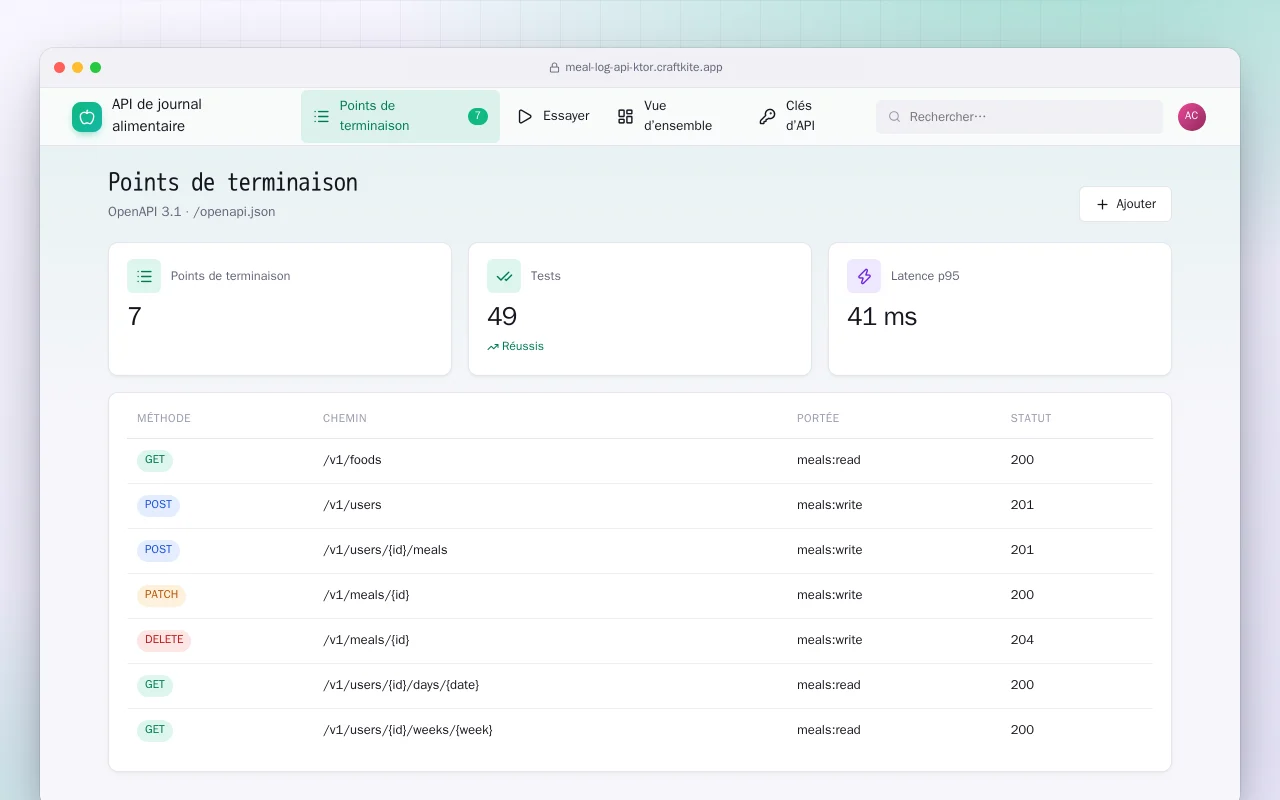Click the POST badge for /v1/users row
This screenshot has width=1280, height=800.
[158, 505]
